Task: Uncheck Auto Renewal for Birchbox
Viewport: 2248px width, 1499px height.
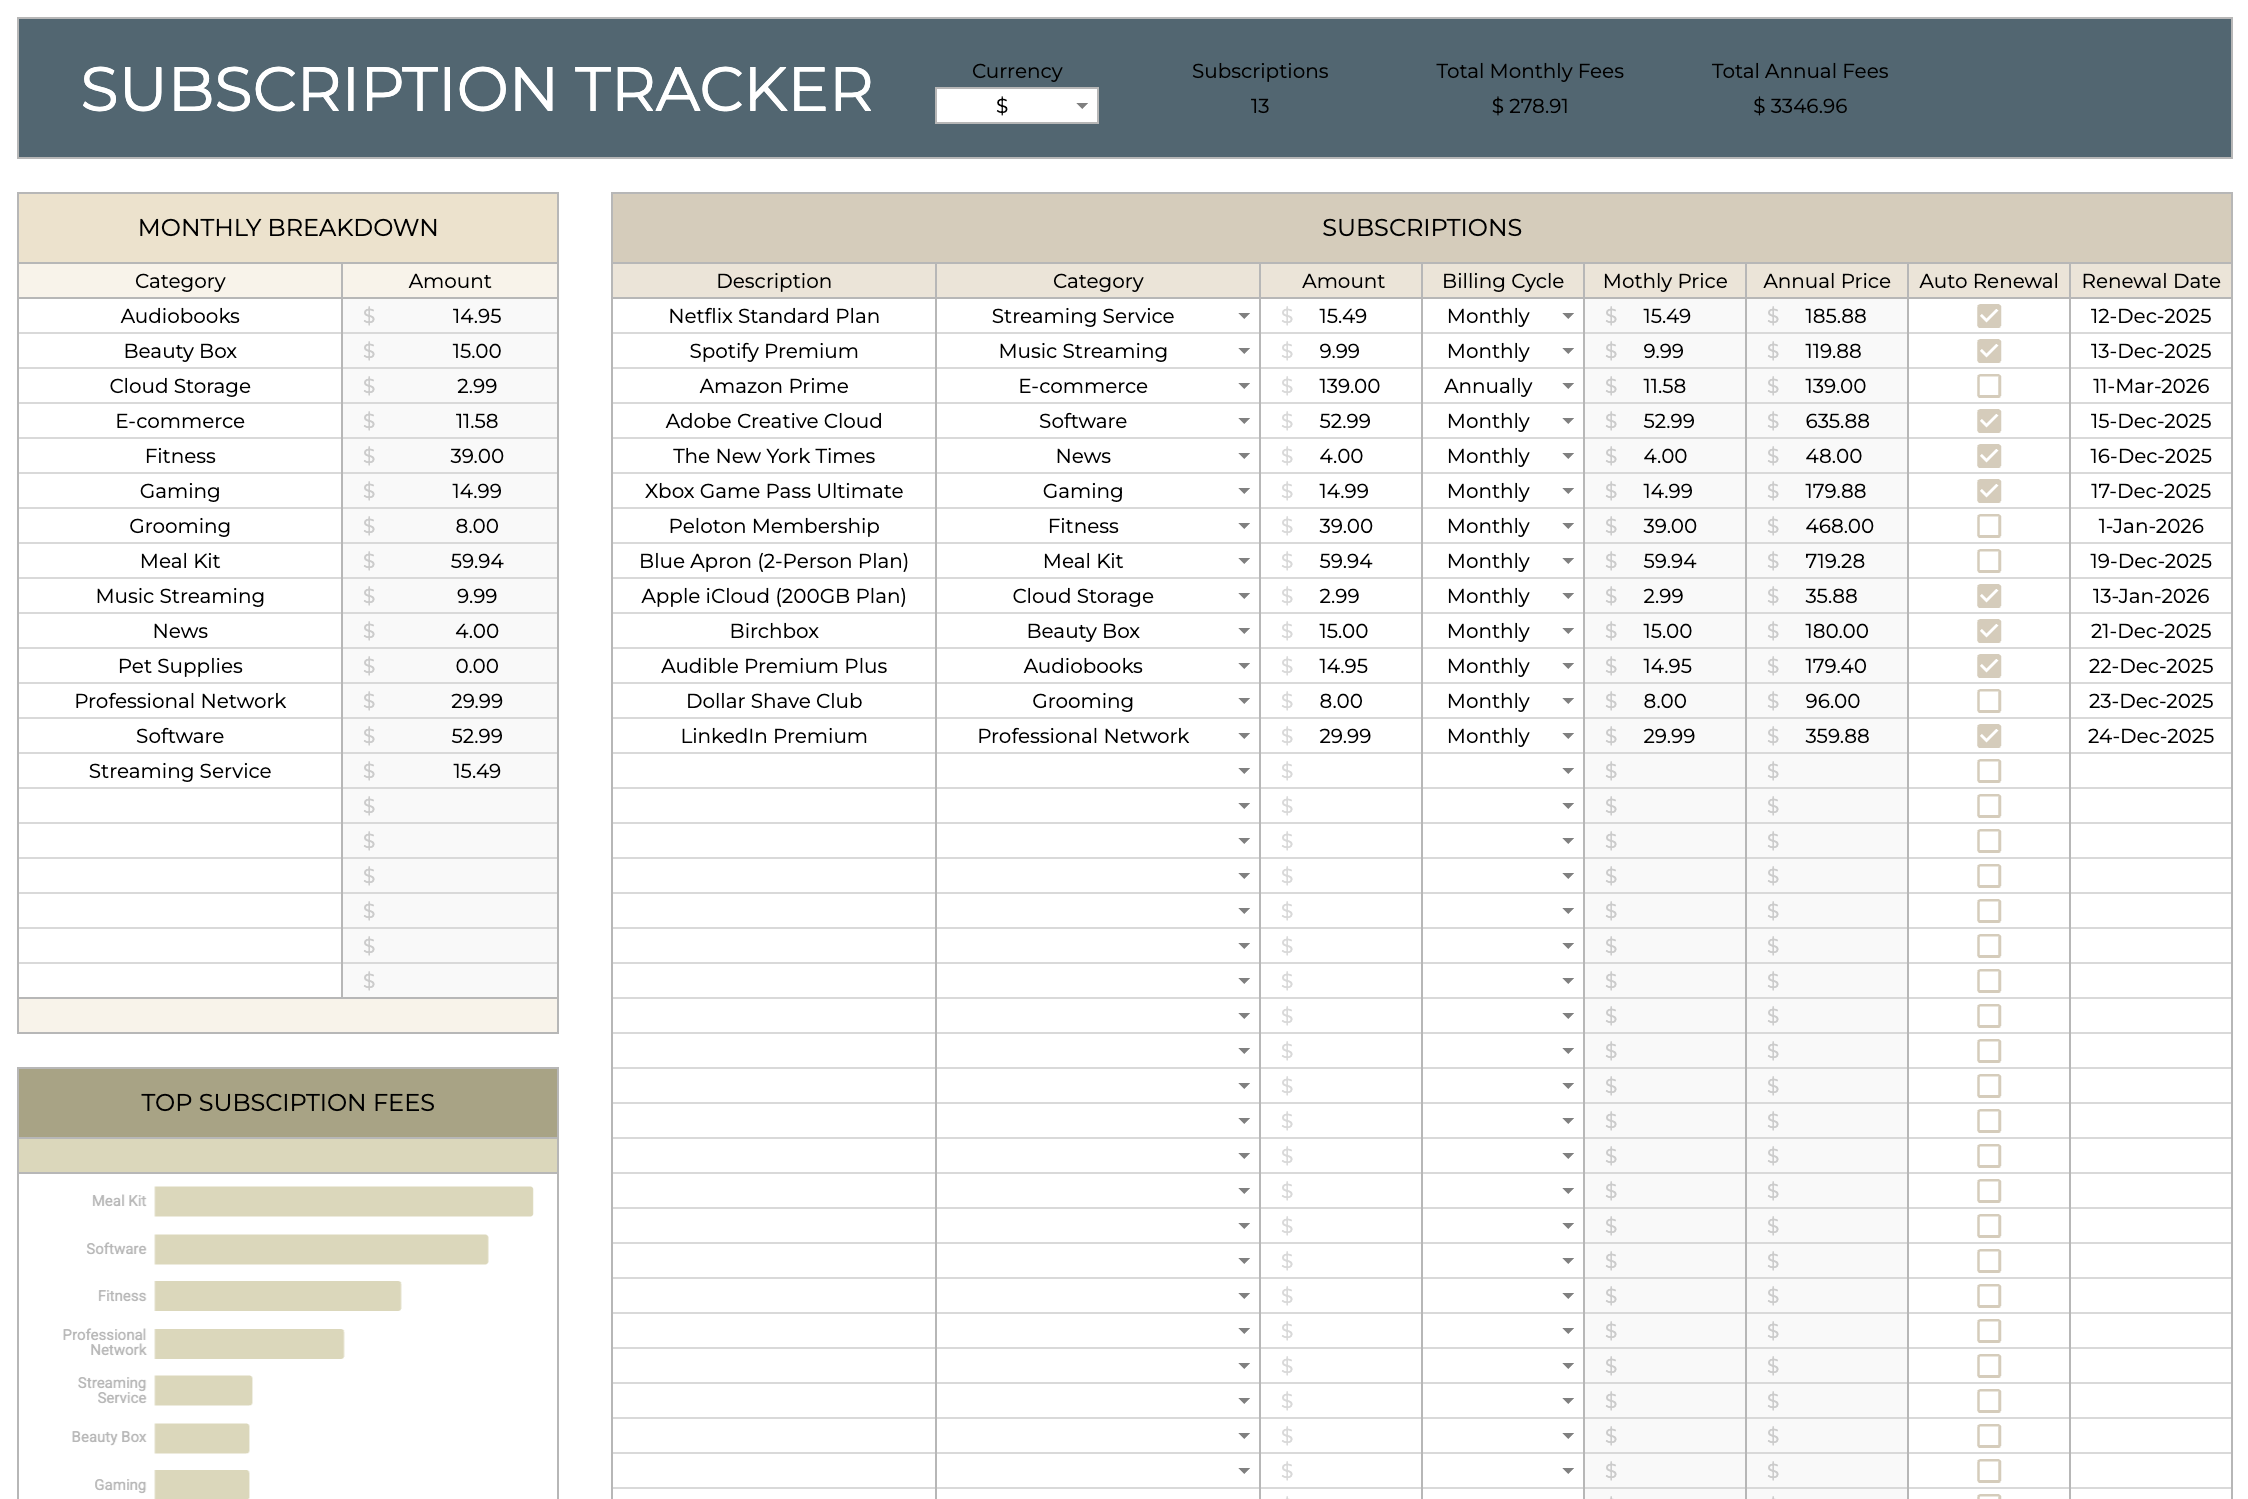Action: pos(1988,630)
